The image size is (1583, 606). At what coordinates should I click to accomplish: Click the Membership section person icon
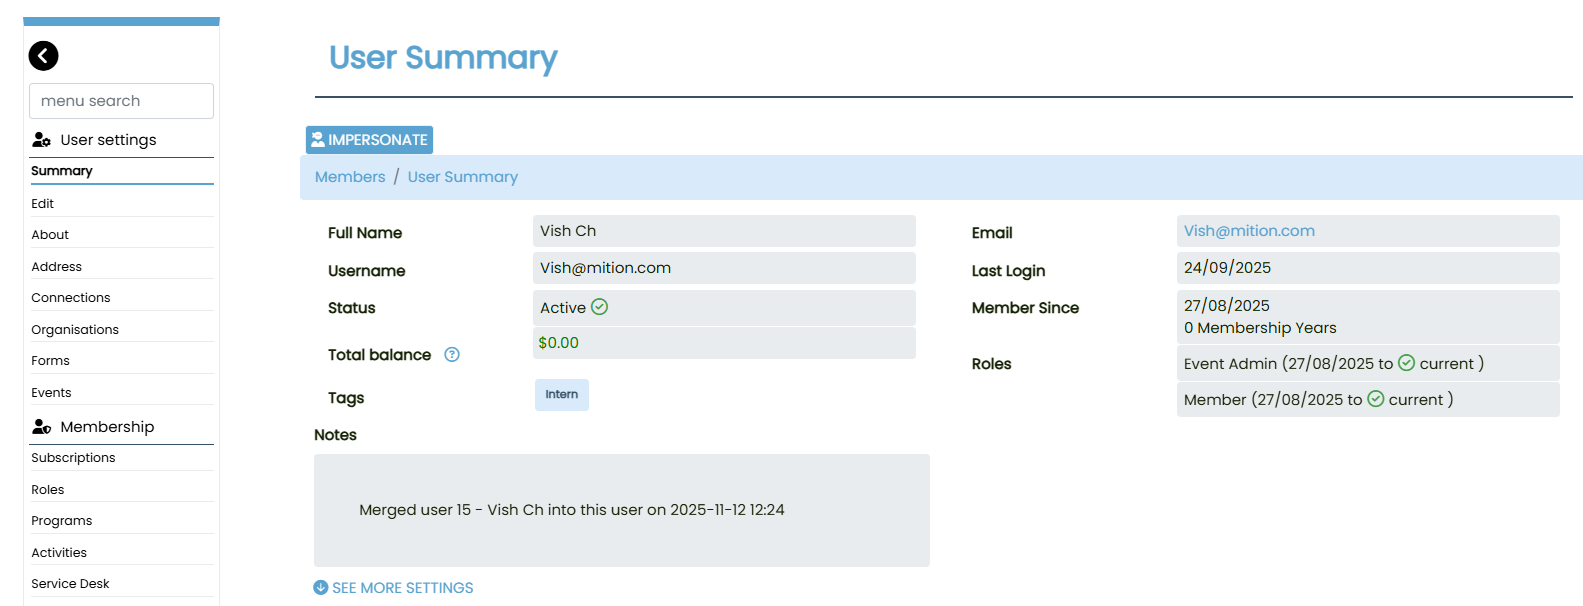pyautogui.click(x=41, y=427)
